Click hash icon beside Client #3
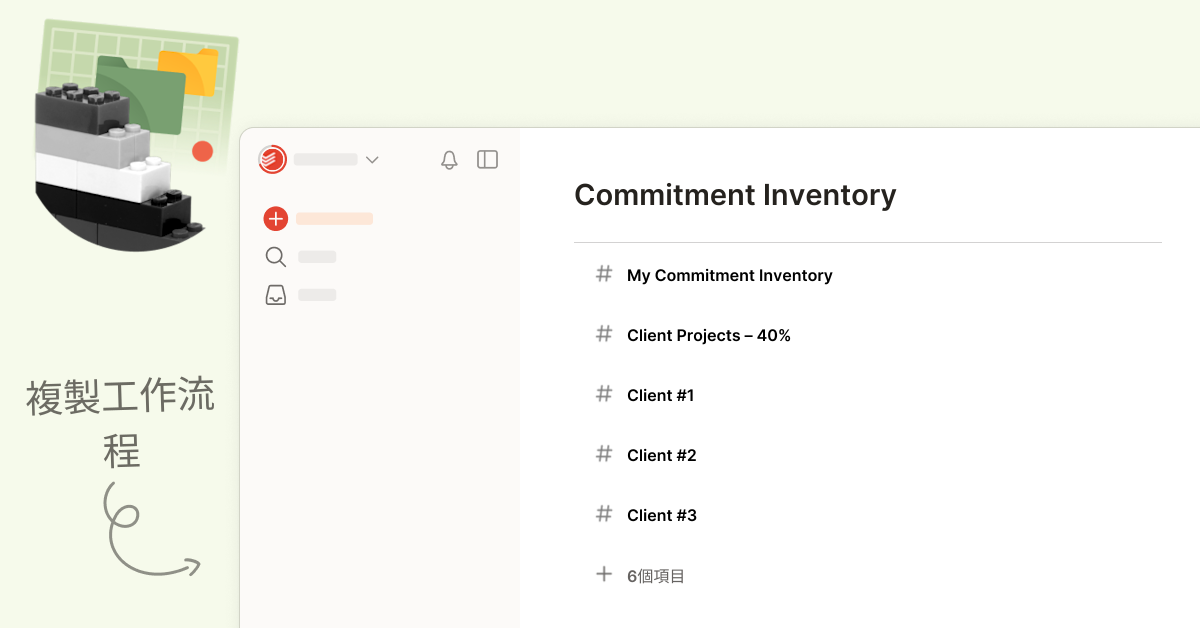The height and width of the screenshot is (628, 1200). [x=604, y=514]
